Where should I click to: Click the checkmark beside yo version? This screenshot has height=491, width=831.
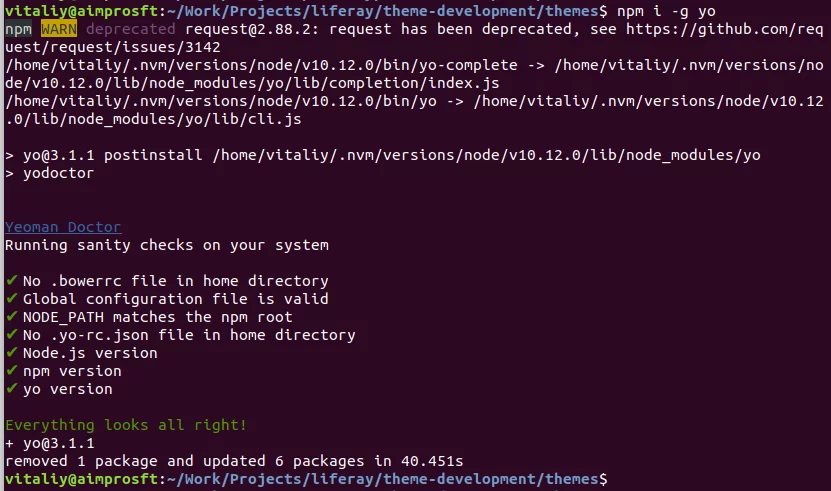[x=12, y=388]
